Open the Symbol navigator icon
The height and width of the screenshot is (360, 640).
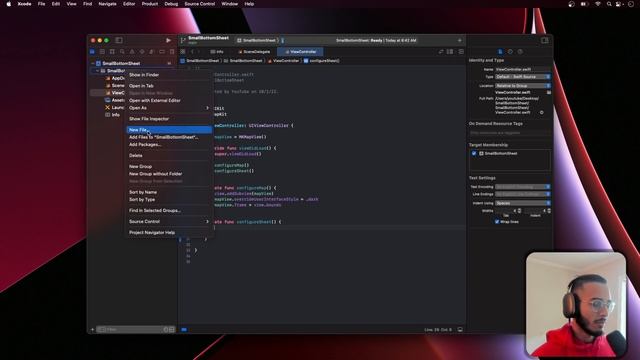point(112,52)
